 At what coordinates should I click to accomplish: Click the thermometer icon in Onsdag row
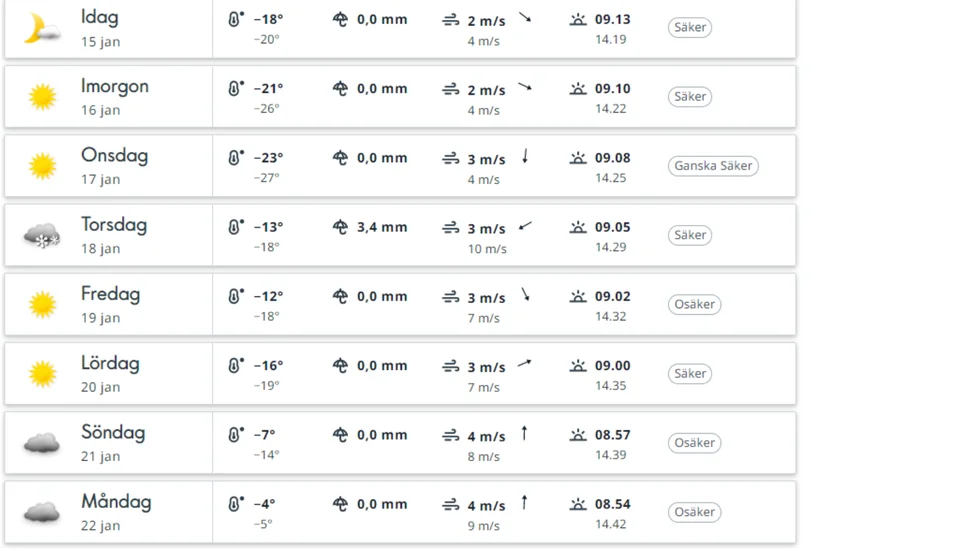235,157
